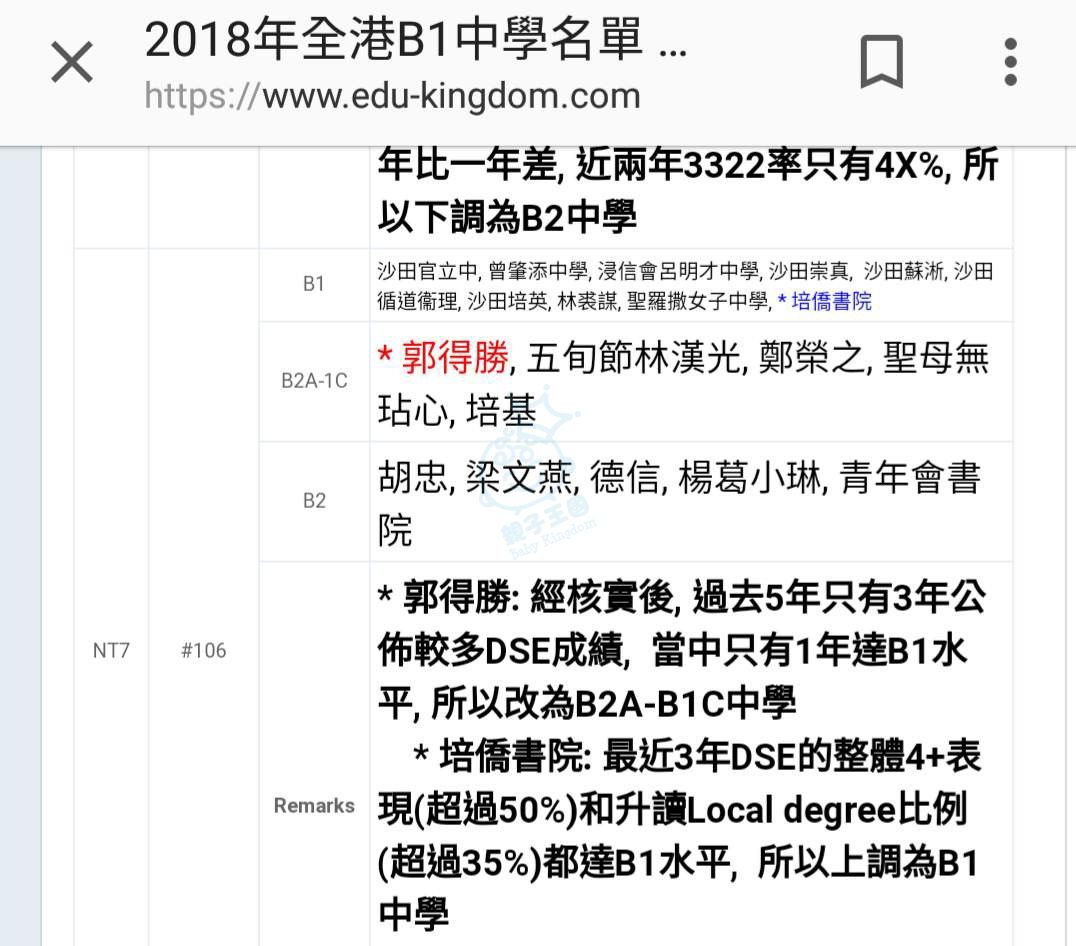This screenshot has height=946, width=1076.
Task: Bookmark this page using the bookmark icon
Action: 881,62
